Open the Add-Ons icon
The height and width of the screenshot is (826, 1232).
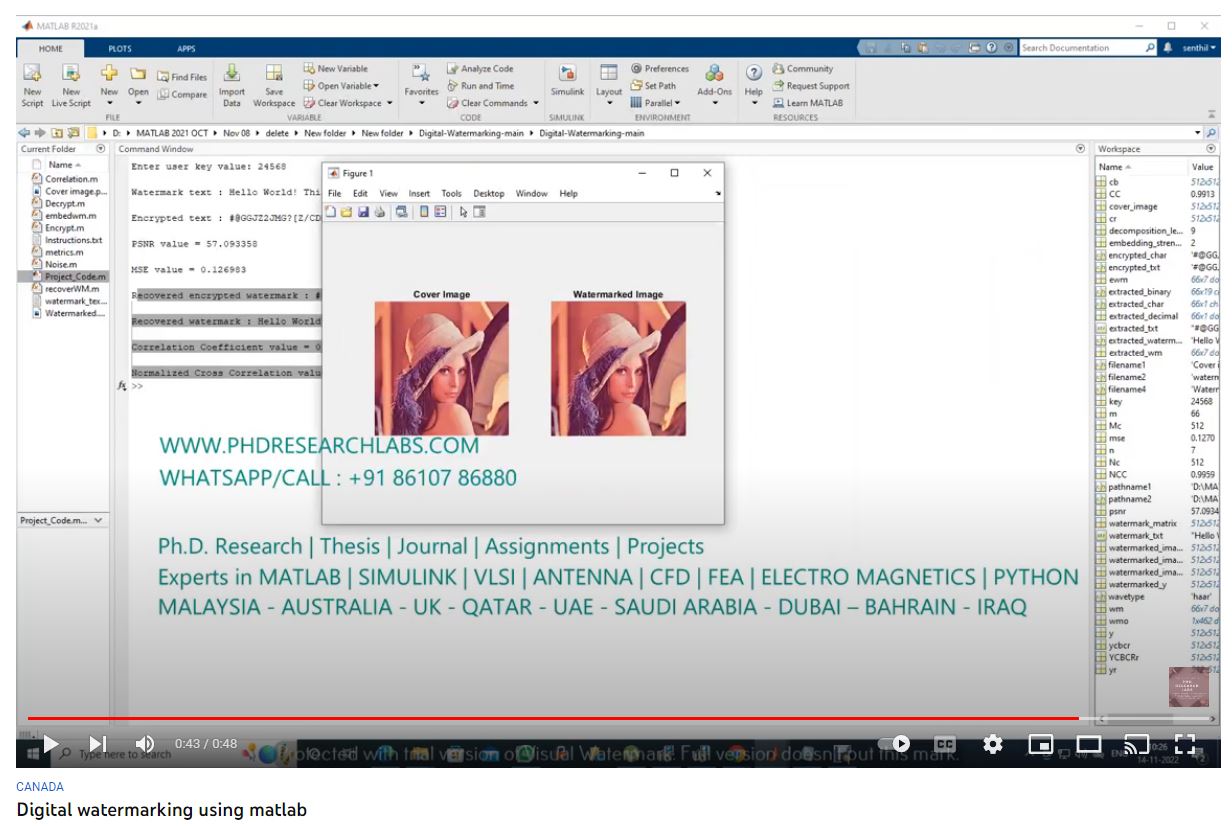tap(714, 75)
